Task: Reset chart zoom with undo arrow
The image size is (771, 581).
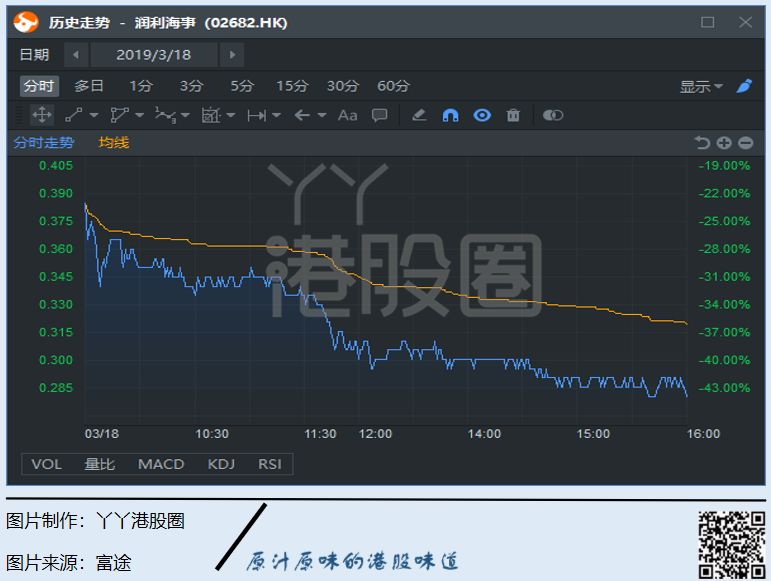Action: [x=702, y=143]
